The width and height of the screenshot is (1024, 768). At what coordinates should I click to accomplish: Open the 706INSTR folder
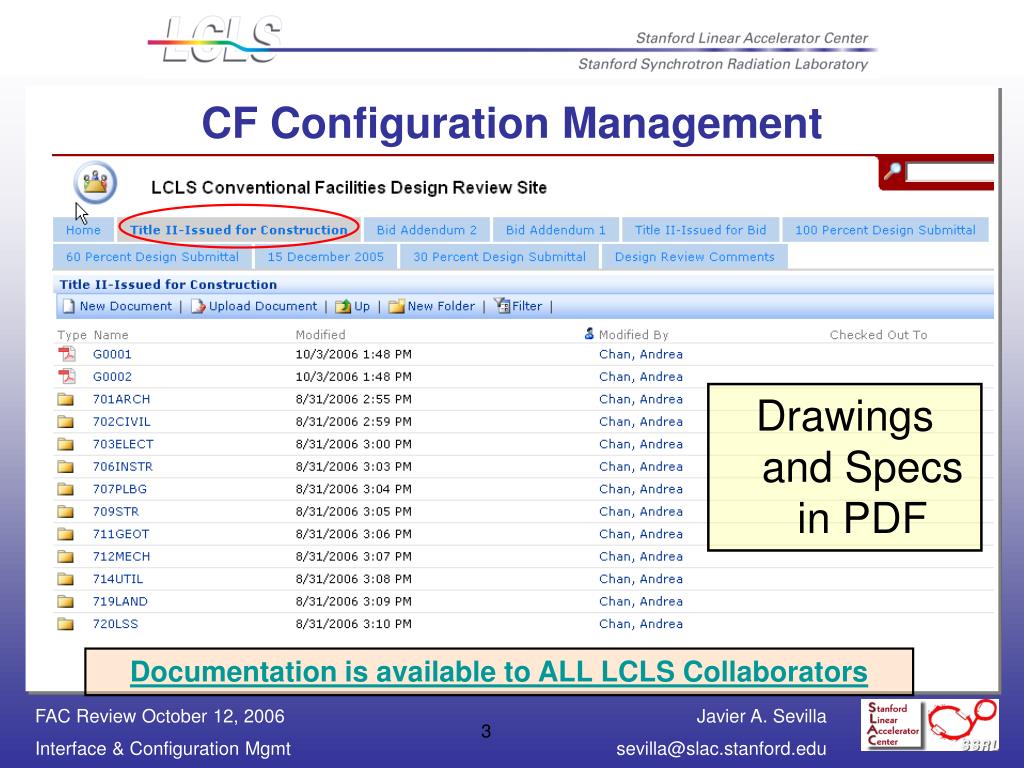pos(123,467)
